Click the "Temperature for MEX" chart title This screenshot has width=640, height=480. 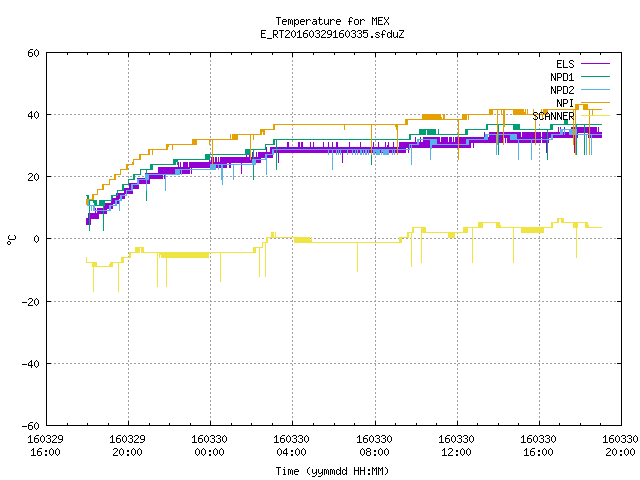point(332,21)
